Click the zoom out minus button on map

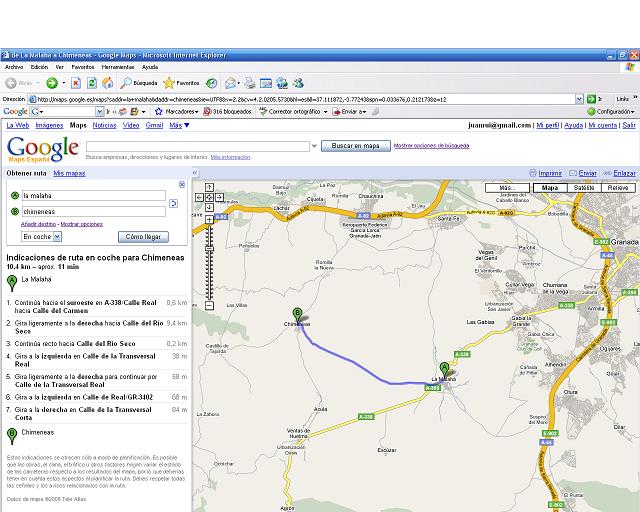(x=209, y=305)
